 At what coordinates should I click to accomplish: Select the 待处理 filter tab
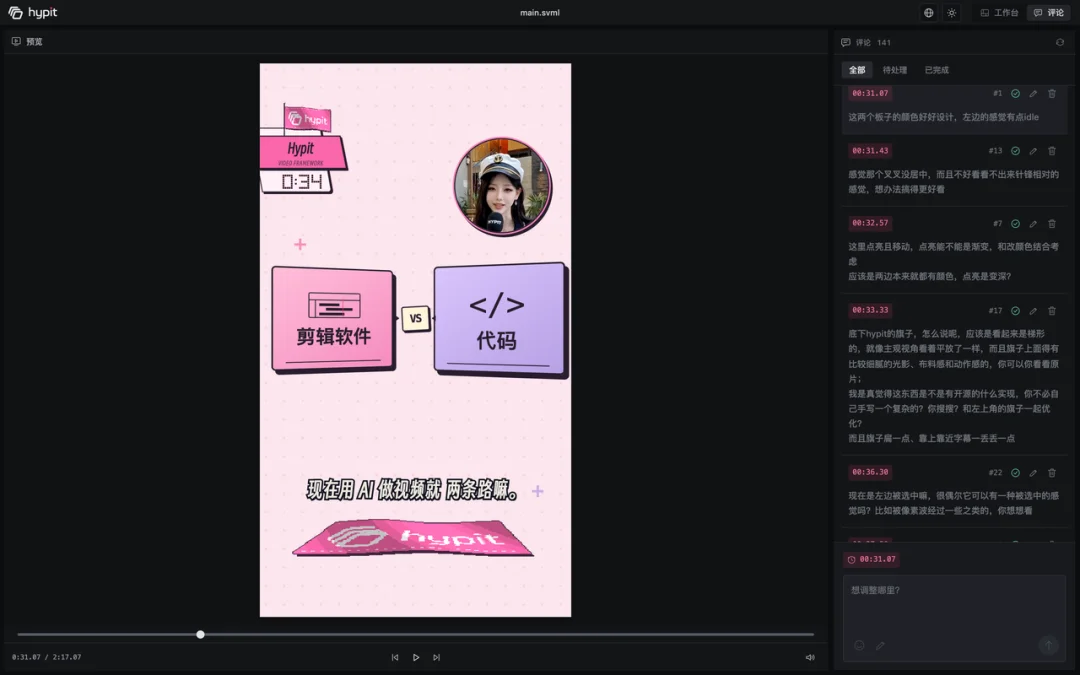coord(895,70)
